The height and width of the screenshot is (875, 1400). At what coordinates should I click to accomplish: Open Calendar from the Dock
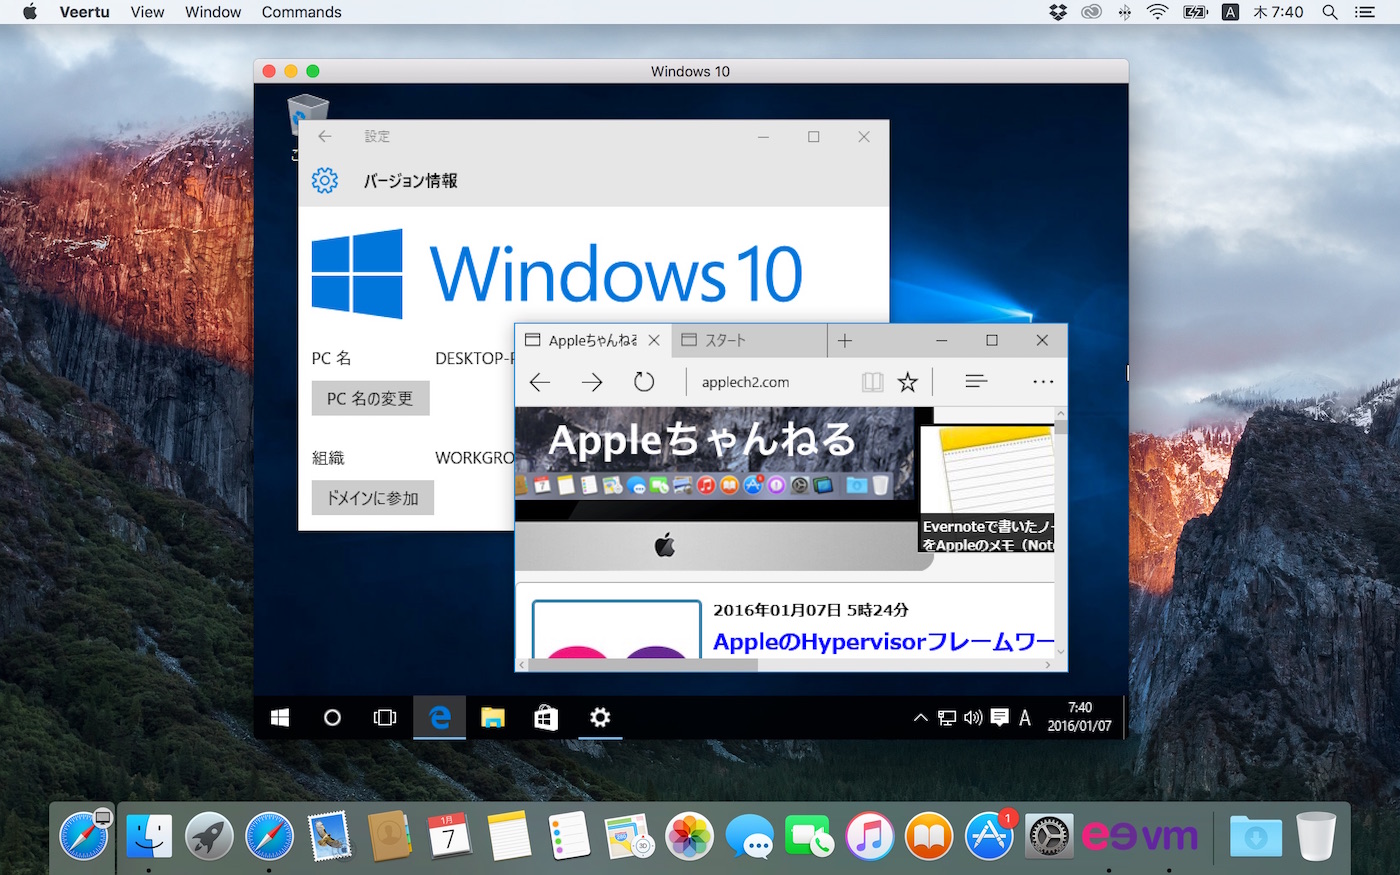click(449, 836)
